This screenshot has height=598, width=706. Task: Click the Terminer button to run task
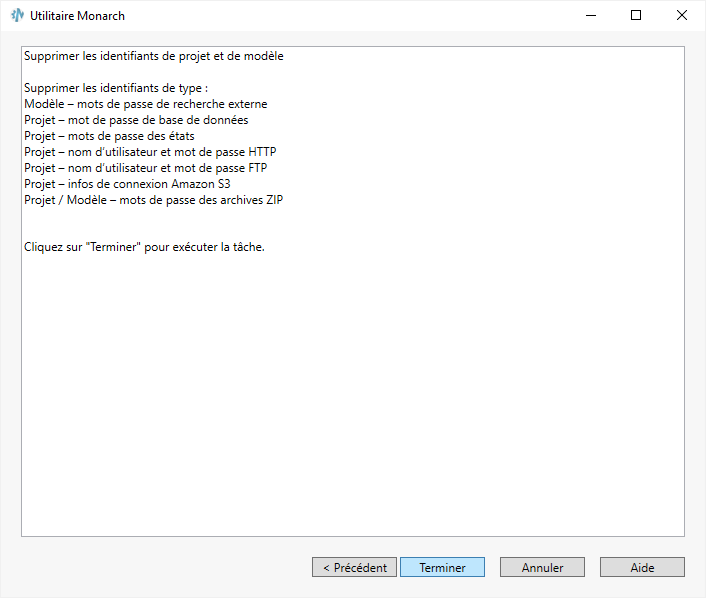coord(442,567)
